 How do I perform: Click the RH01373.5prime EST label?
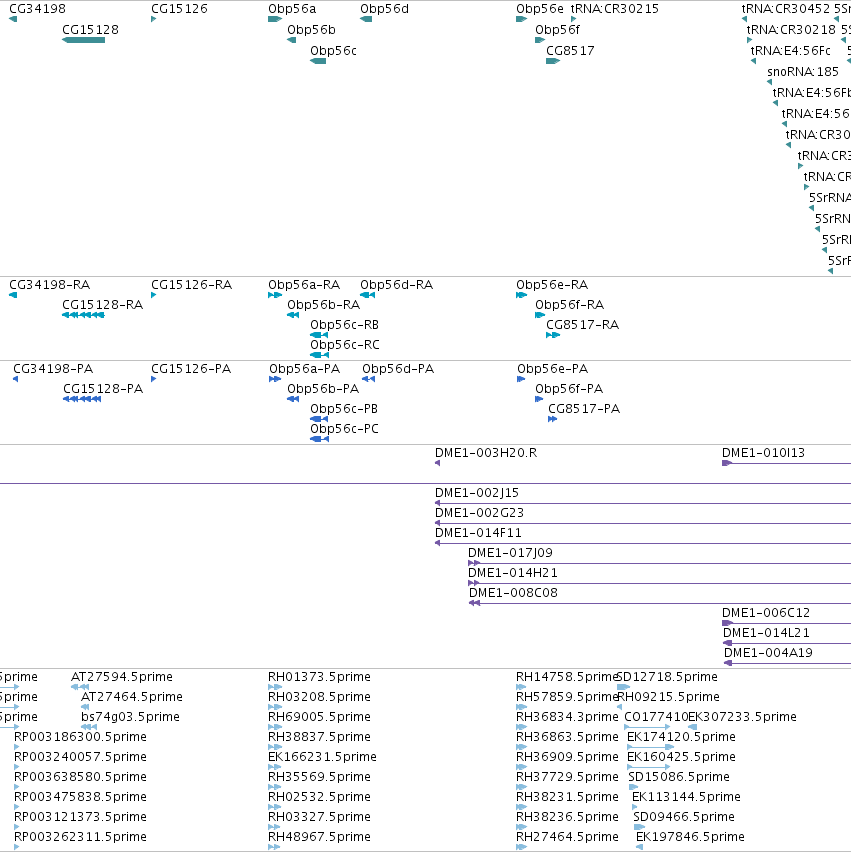tap(320, 677)
